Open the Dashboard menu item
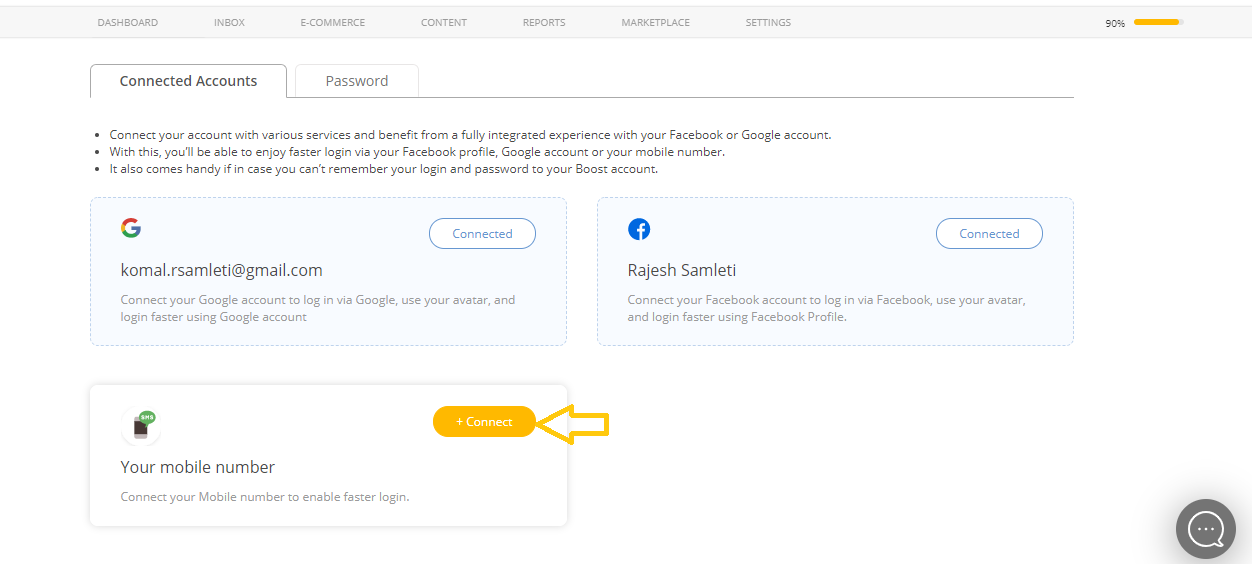The width and height of the screenshot is (1252, 564). pyautogui.click(x=127, y=22)
